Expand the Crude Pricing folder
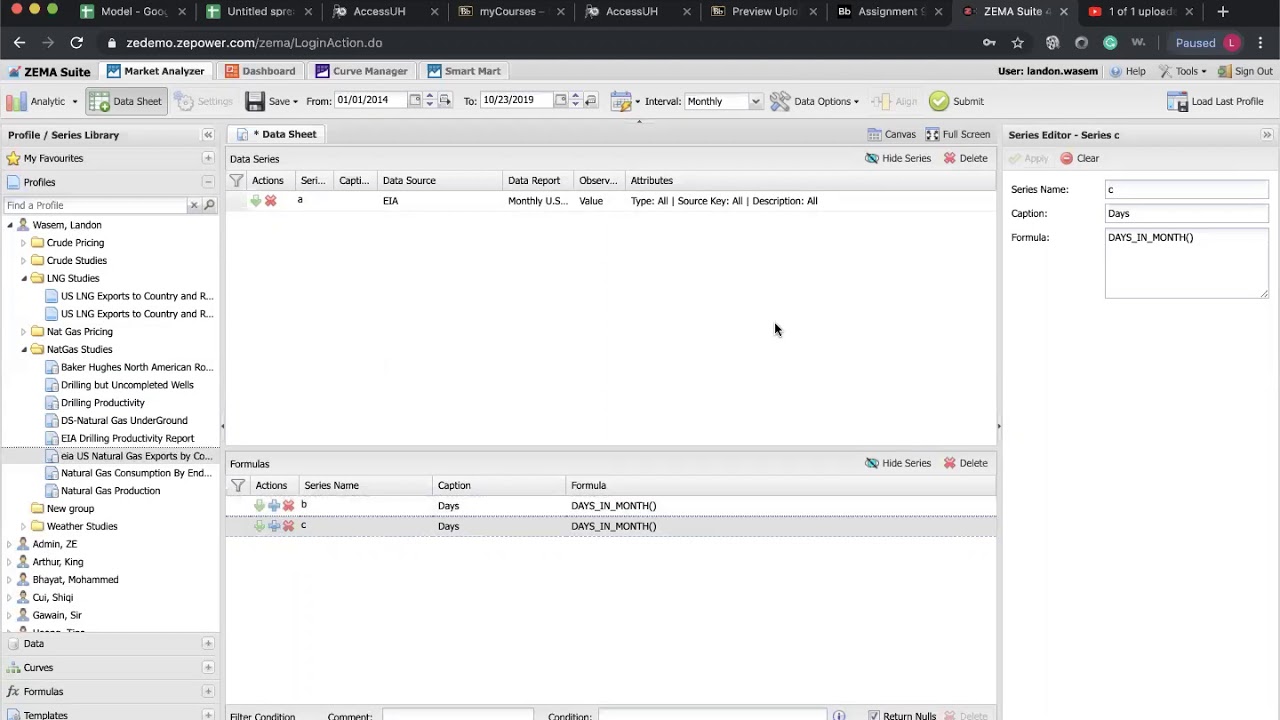The width and height of the screenshot is (1280, 720). (23, 243)
